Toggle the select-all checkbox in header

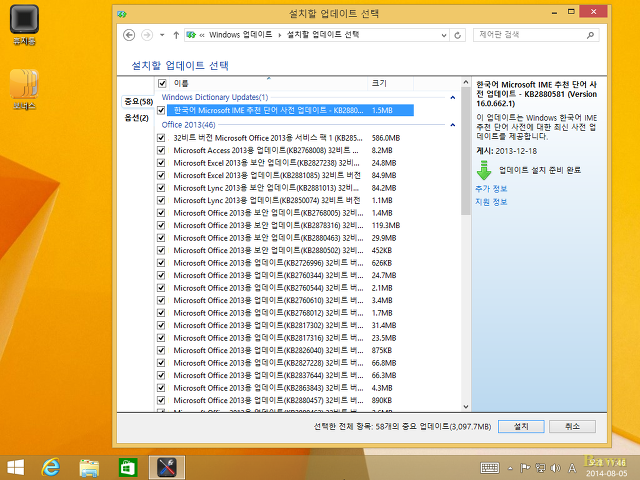tap(162, 84)
